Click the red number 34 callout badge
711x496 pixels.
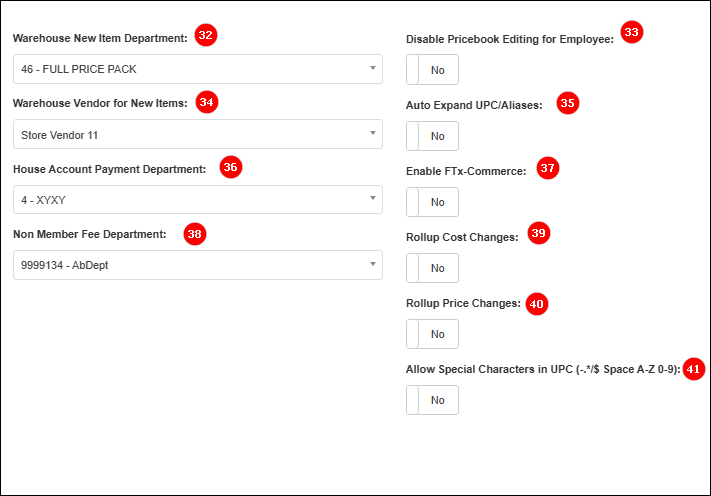(207, 102)
